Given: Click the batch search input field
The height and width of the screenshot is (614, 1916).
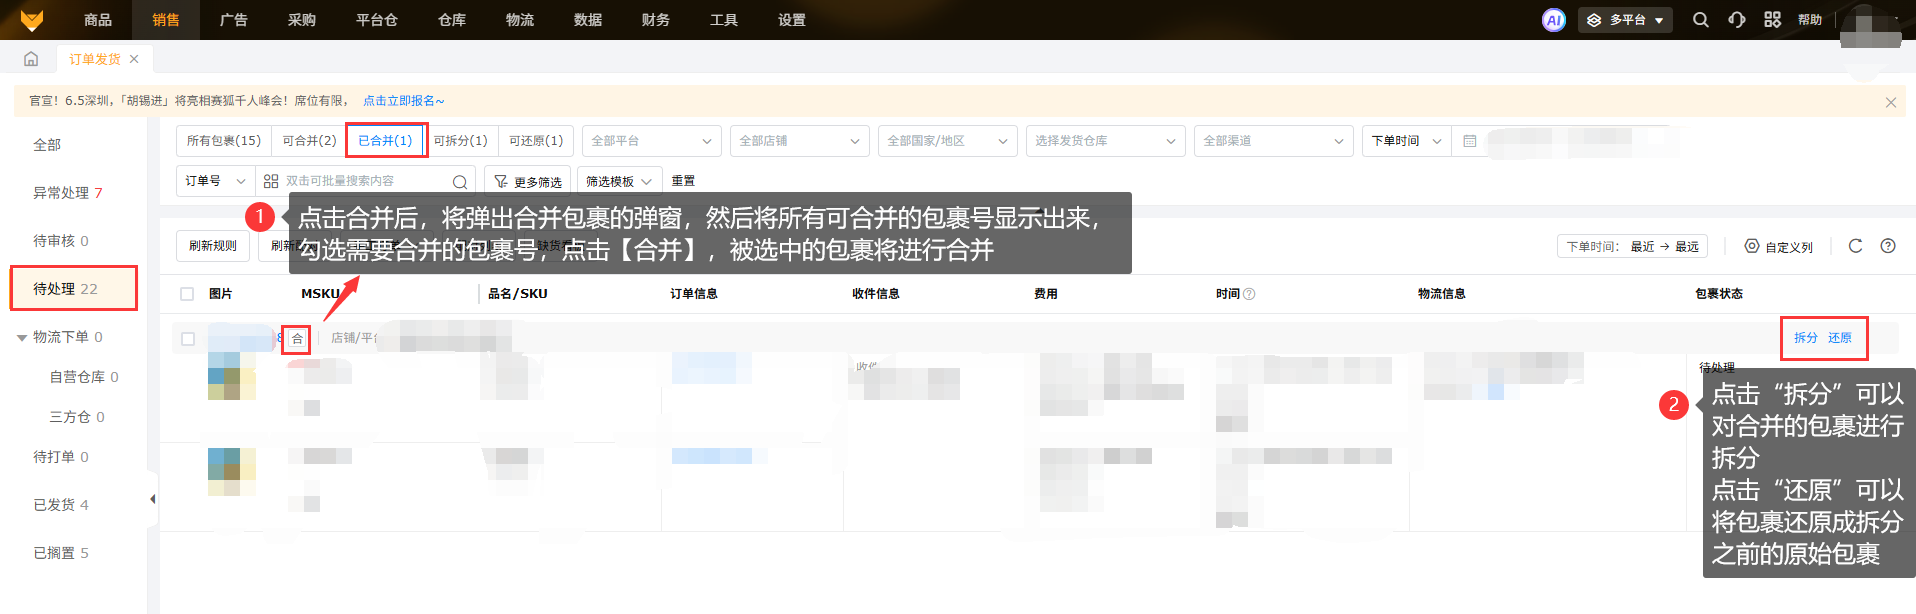Looking at the screenshot, I should (365, 181).
